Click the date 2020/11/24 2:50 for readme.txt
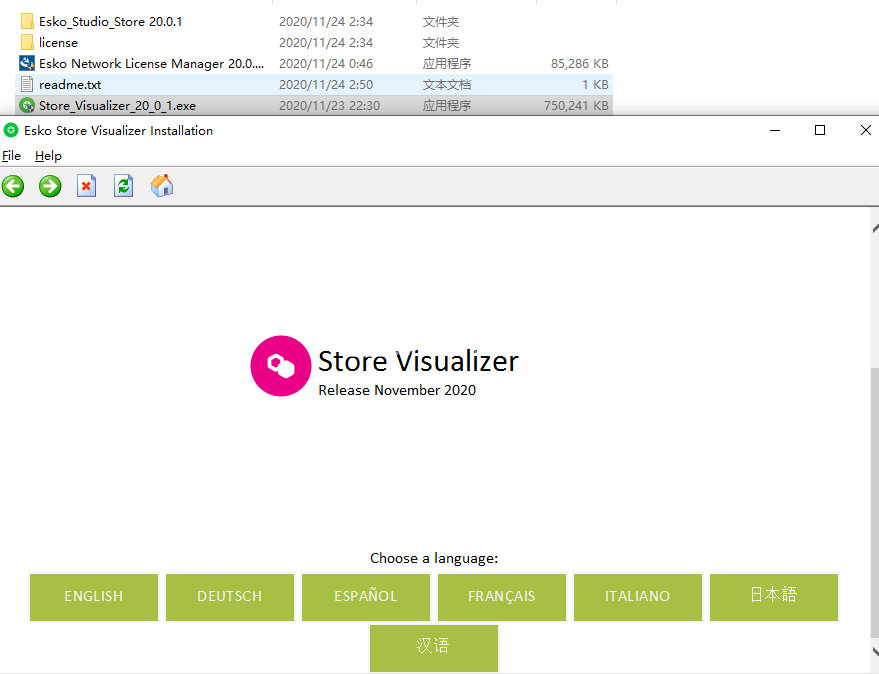This screenshot has height=674, width=879. point(326,85)
